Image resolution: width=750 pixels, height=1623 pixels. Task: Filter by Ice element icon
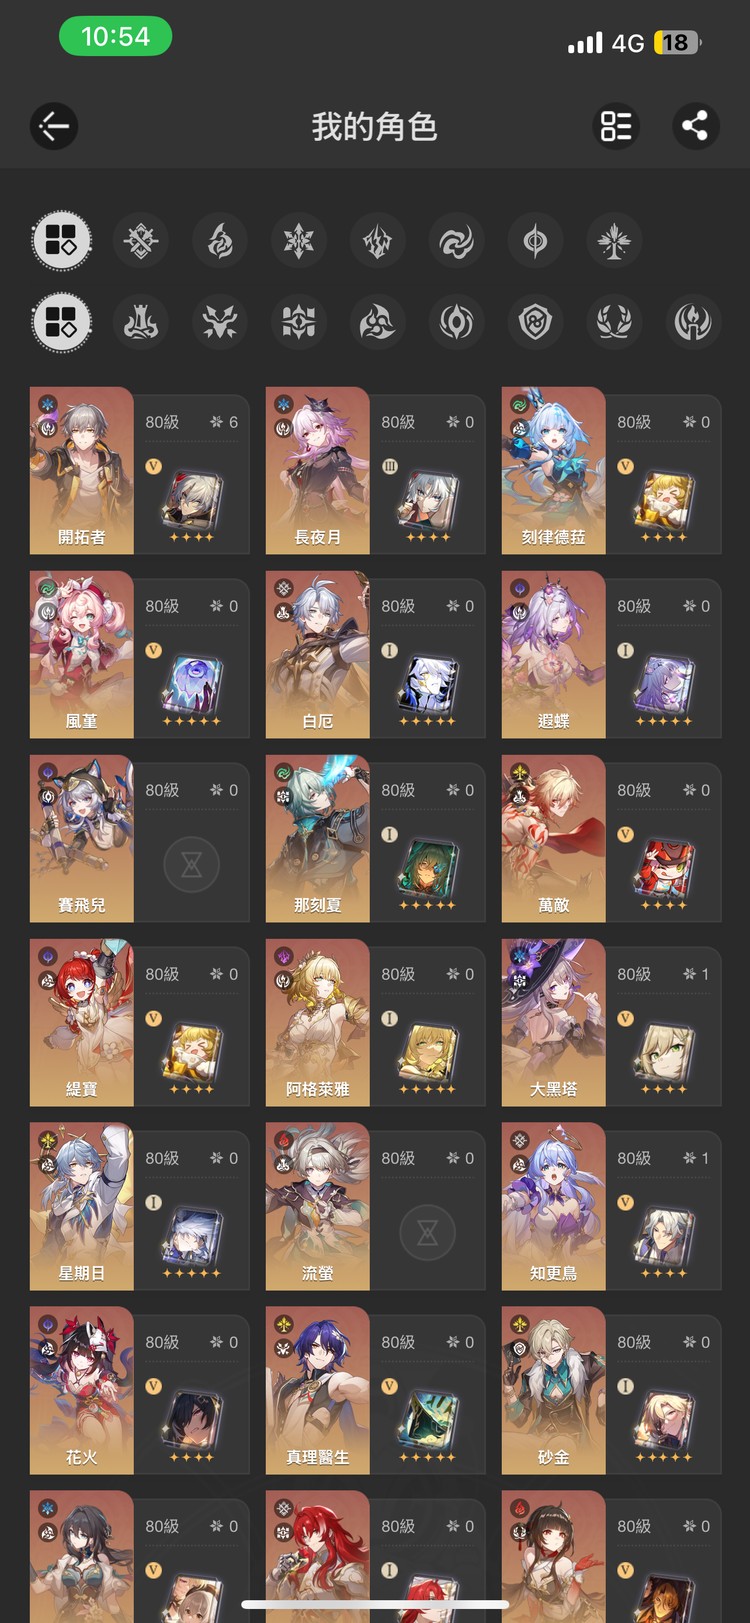pyautogui.click(x=299, y=241)
